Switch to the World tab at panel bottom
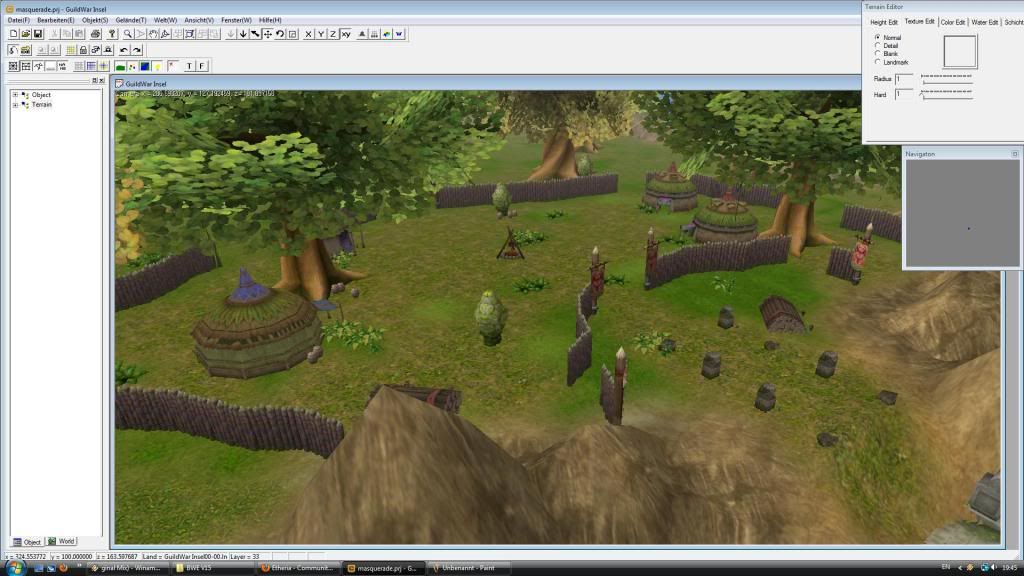 click(x=61, y=541)
